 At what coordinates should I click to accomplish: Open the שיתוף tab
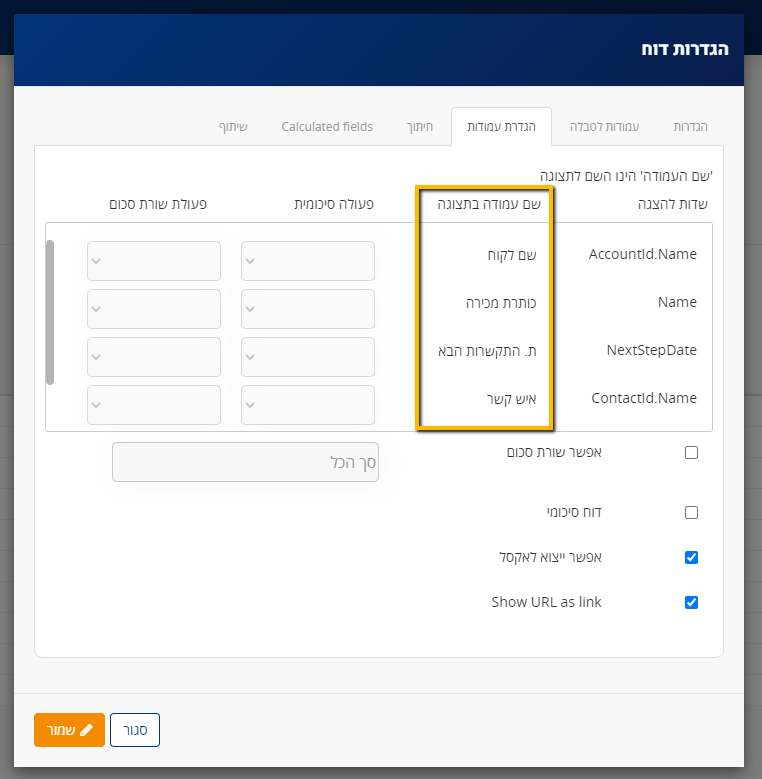[x=233, y=127]
